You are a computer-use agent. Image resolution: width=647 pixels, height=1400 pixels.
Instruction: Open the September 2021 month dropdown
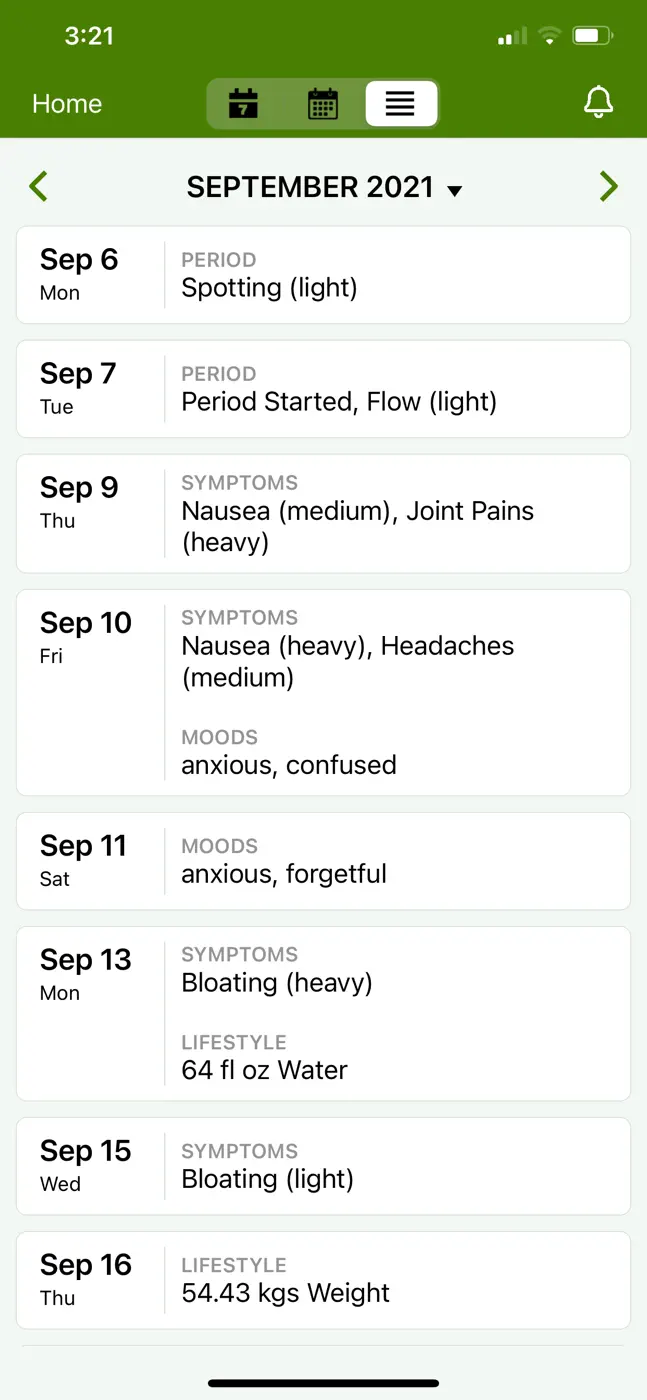[324, 187]
